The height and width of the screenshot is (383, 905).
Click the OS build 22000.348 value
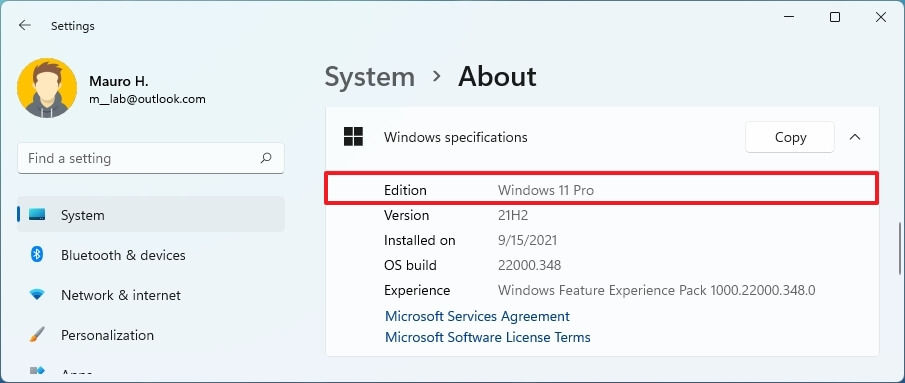[x=529, y=265]
